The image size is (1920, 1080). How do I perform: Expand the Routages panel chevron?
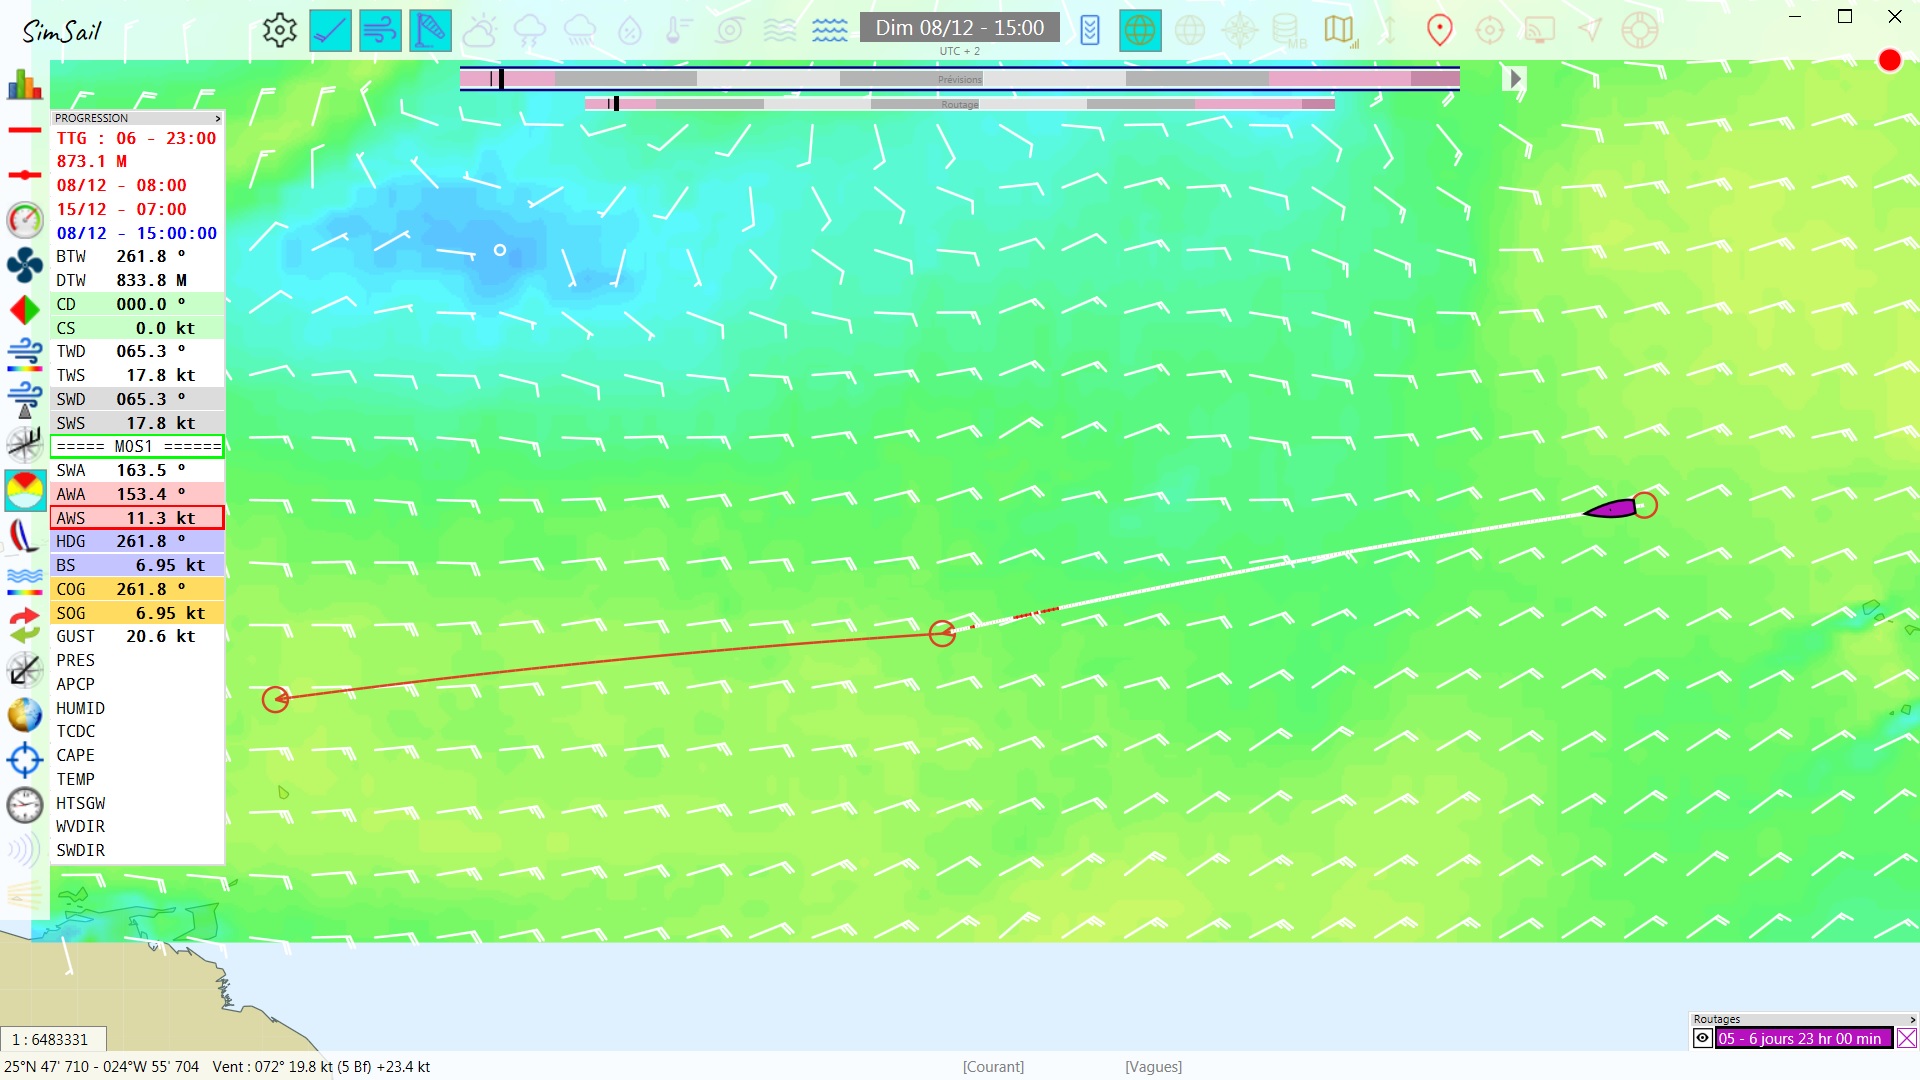(1912, 1019)
